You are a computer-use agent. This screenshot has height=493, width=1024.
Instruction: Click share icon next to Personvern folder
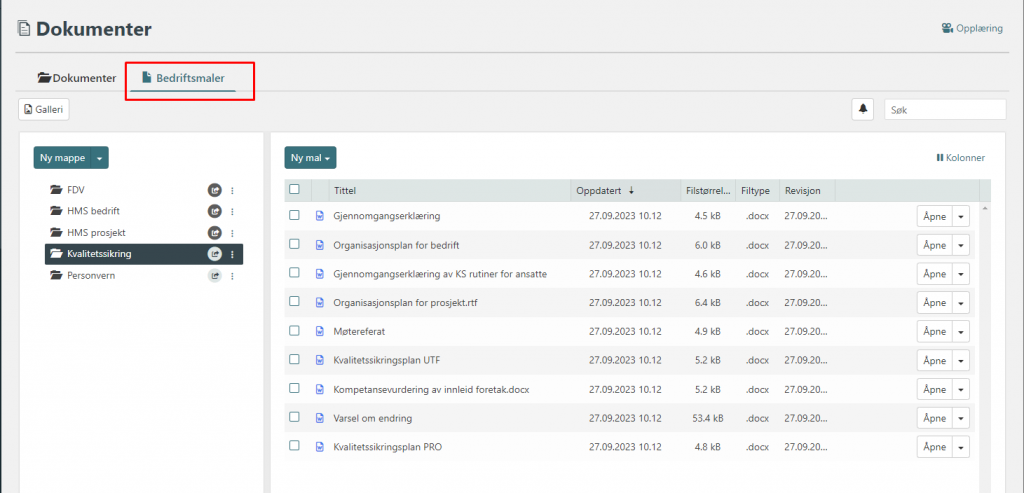(214, 276)
